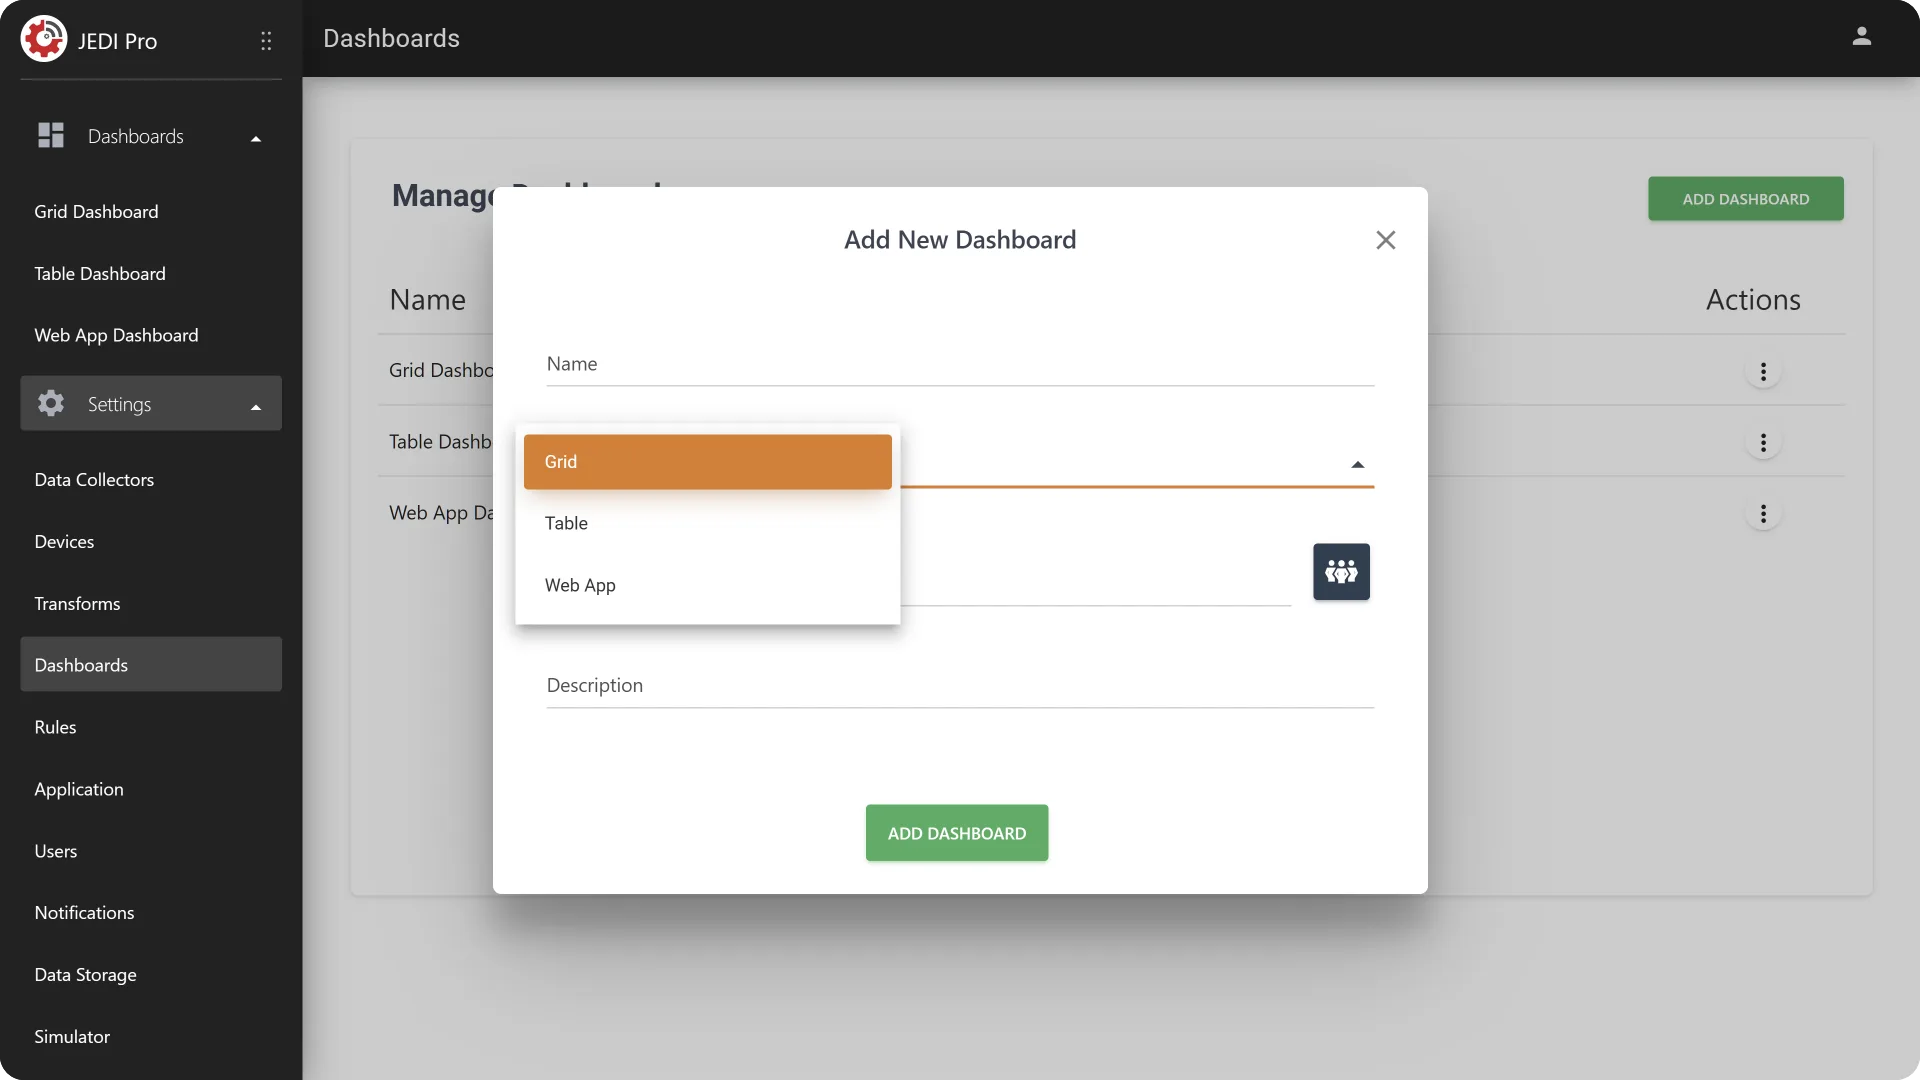The image size is (1920, 1080).
Task: Go to Application settings
Action: pyautogui.click(x=151, y=789)
